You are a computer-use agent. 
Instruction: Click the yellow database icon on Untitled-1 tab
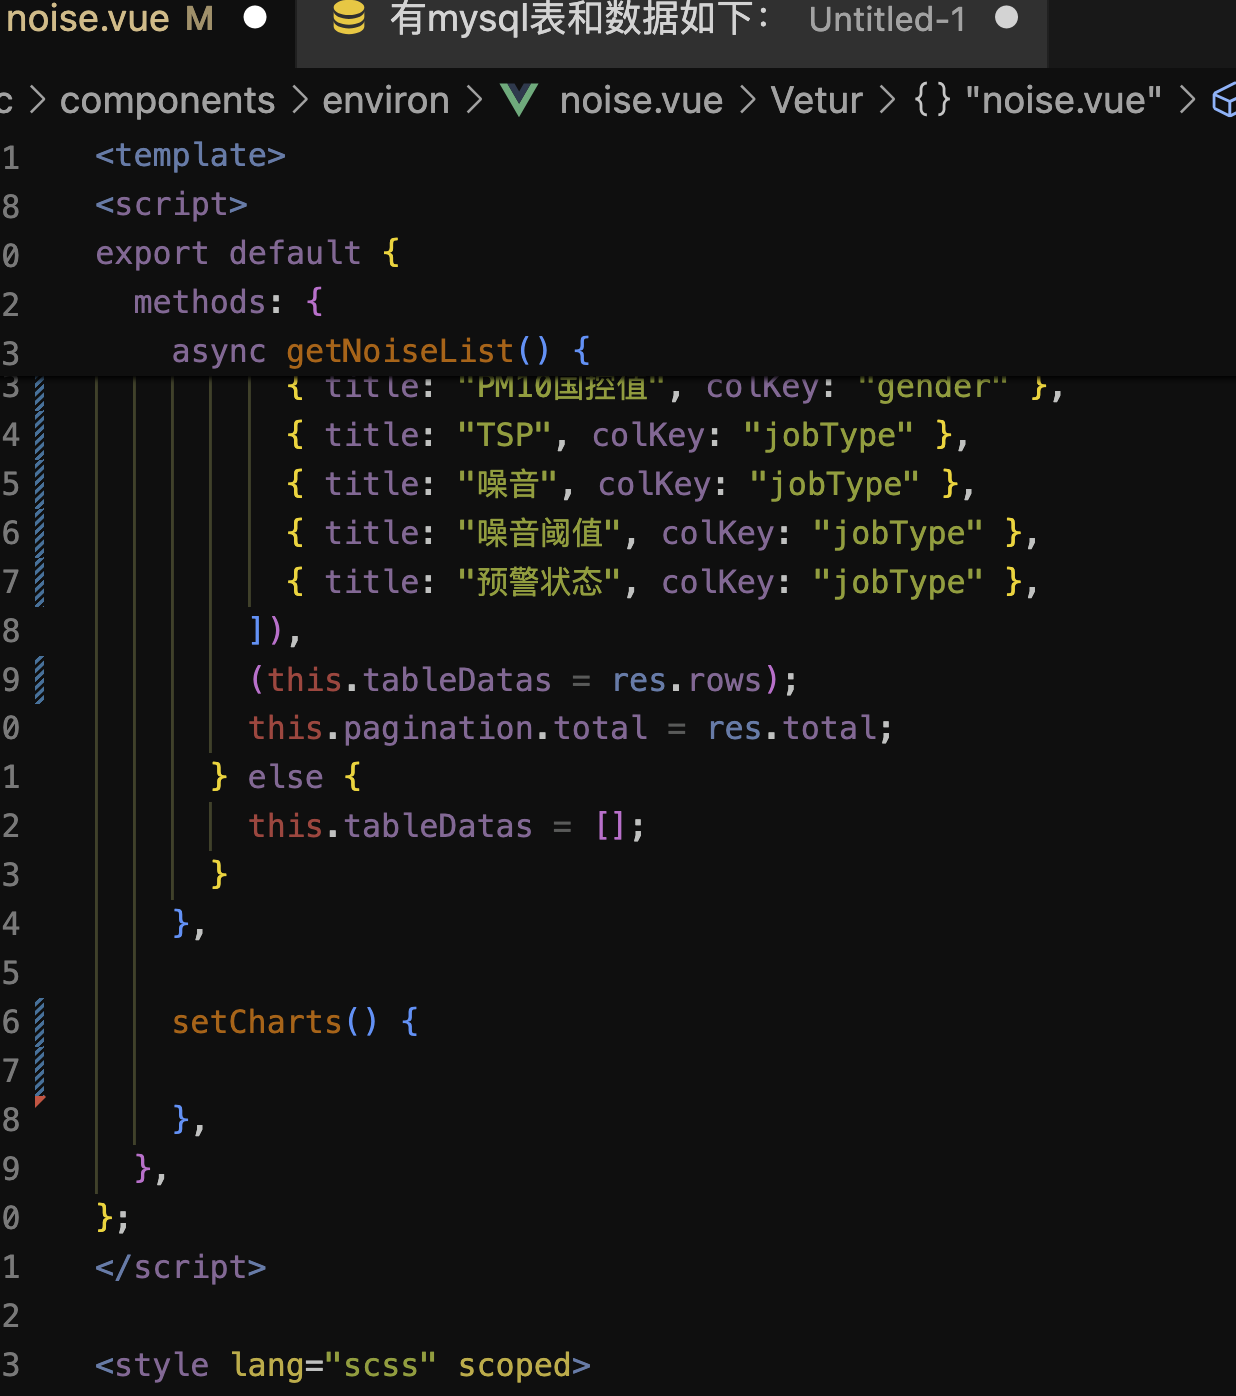tap(348, 18)
